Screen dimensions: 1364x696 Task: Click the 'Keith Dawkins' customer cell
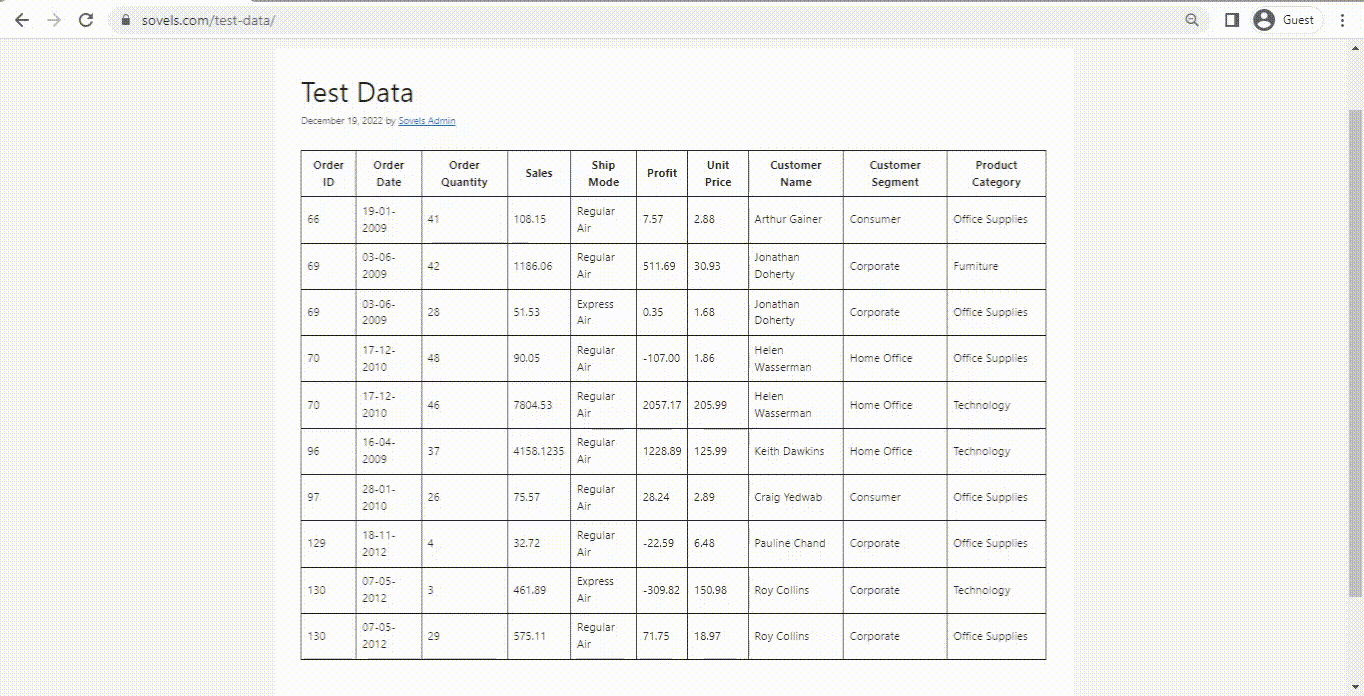(796, 451)
